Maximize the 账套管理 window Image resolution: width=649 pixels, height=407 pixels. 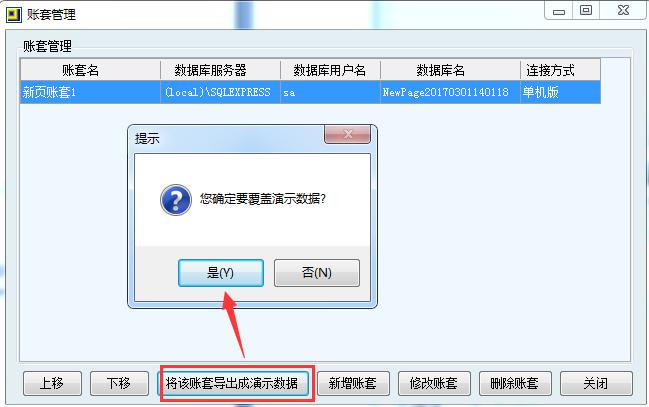click(586, 10)
